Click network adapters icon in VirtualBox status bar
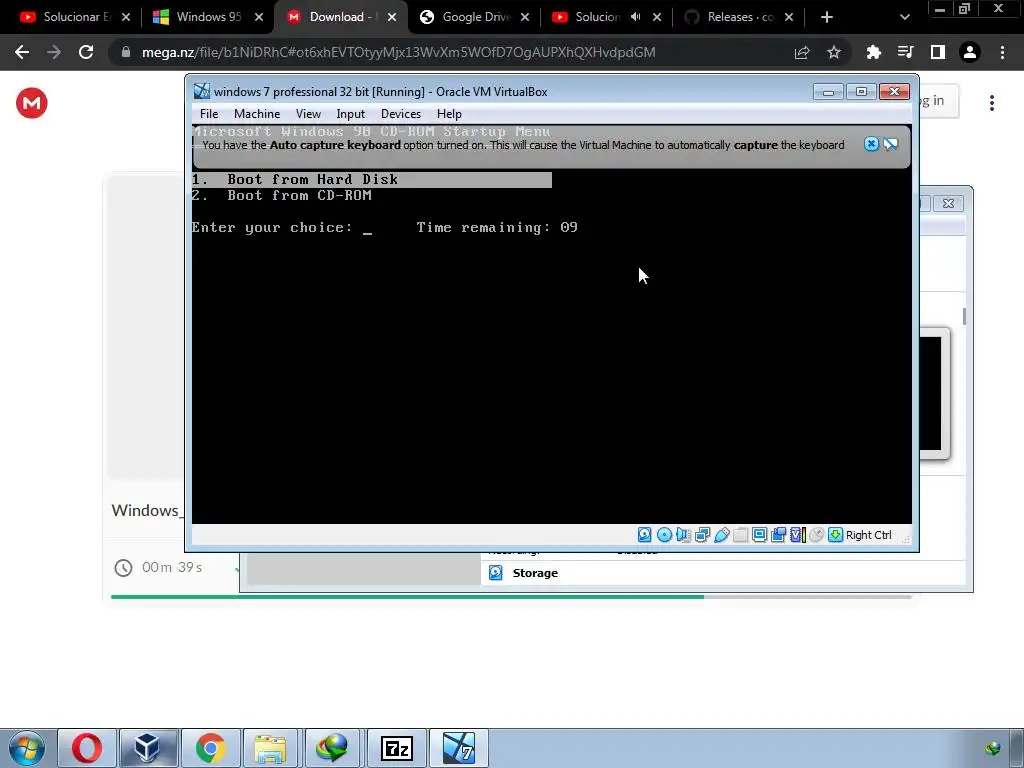Screen dimensions: 1024x768 pyautogui.click(x=703, y=535)
